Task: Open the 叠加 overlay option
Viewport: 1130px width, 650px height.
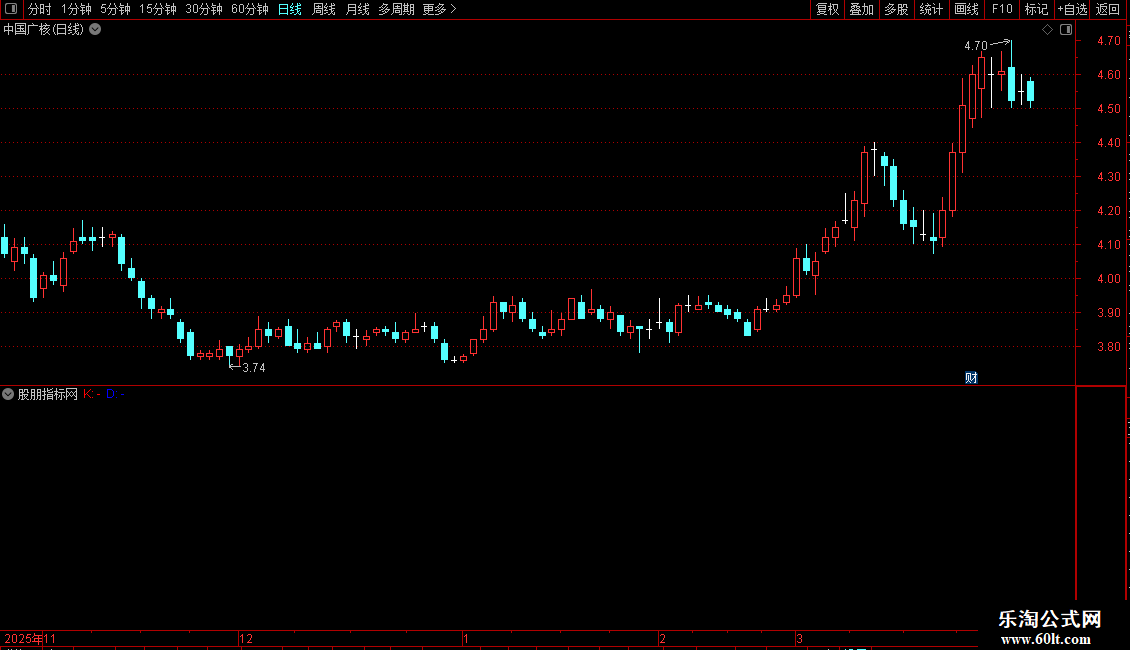Action: click(861, 9)
